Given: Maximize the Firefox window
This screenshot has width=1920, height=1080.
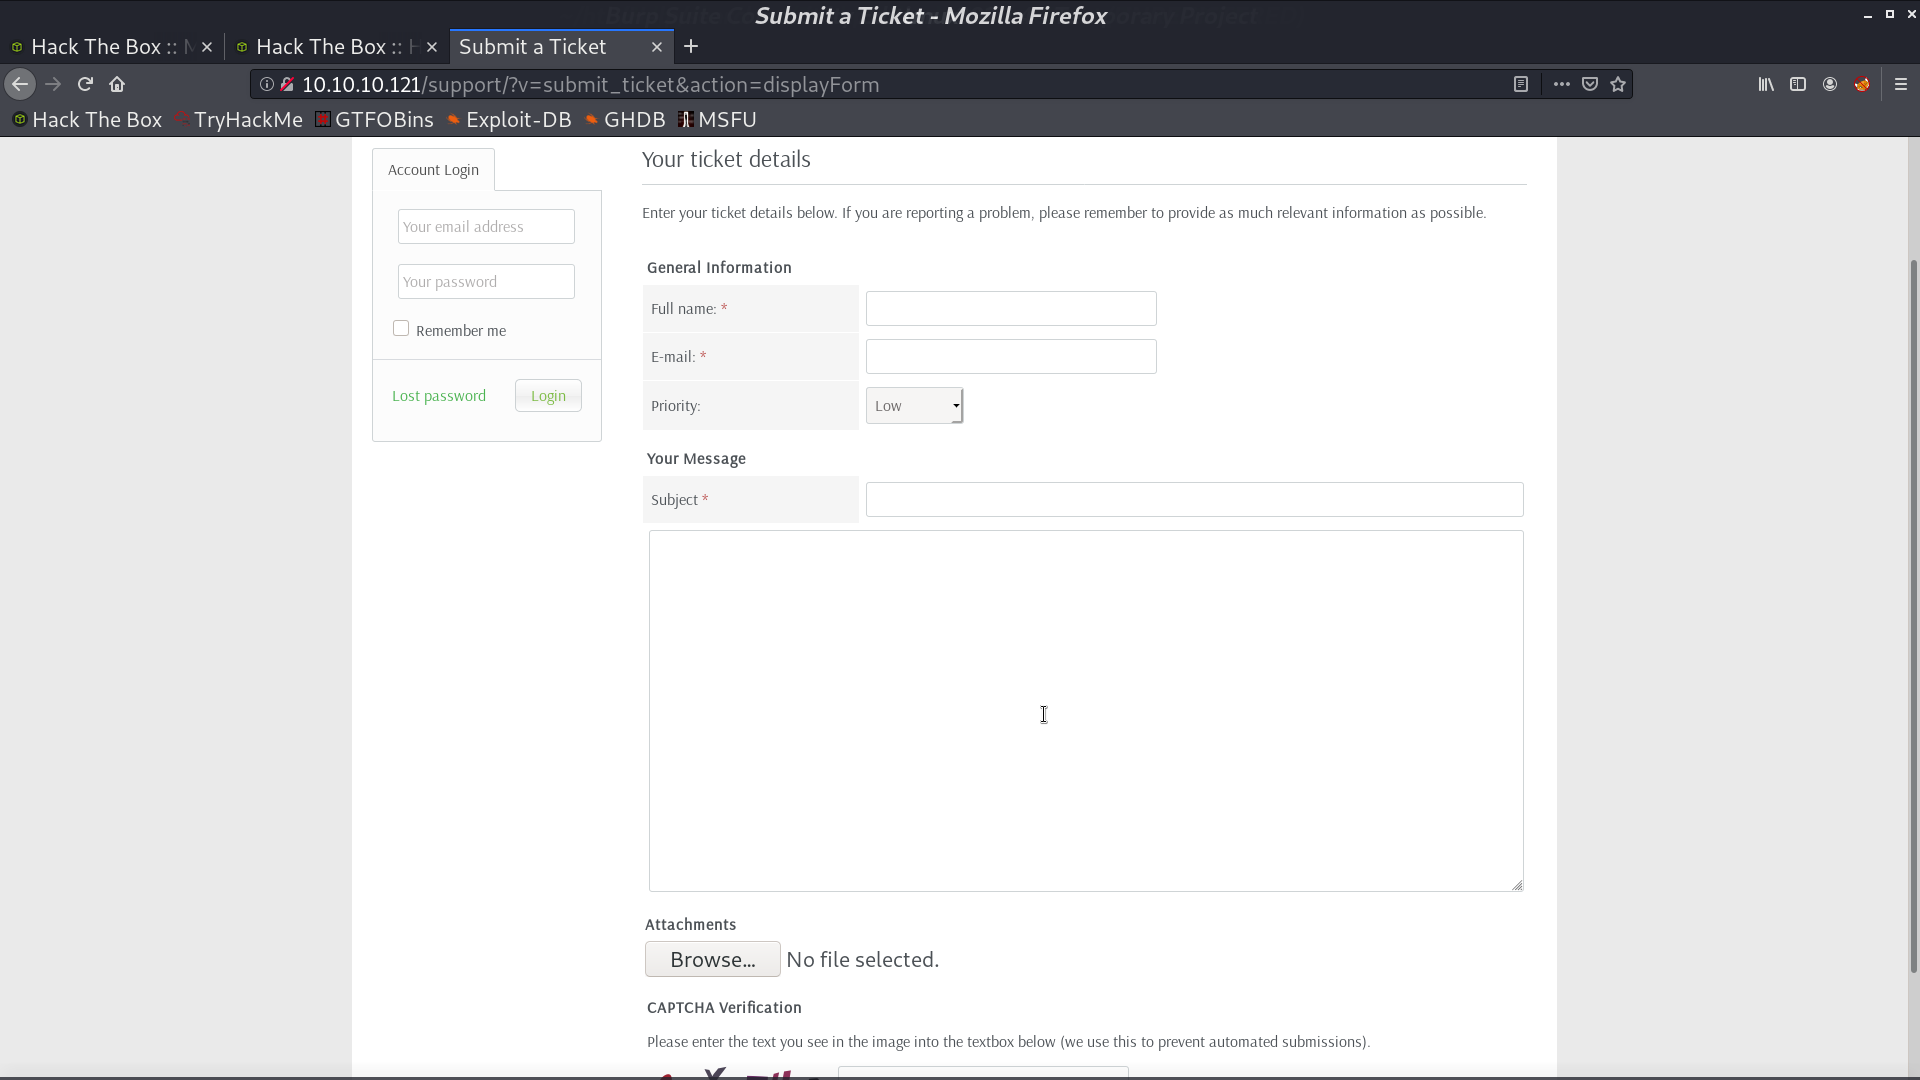Looking at the screenshot, I should click(1889, 15).
